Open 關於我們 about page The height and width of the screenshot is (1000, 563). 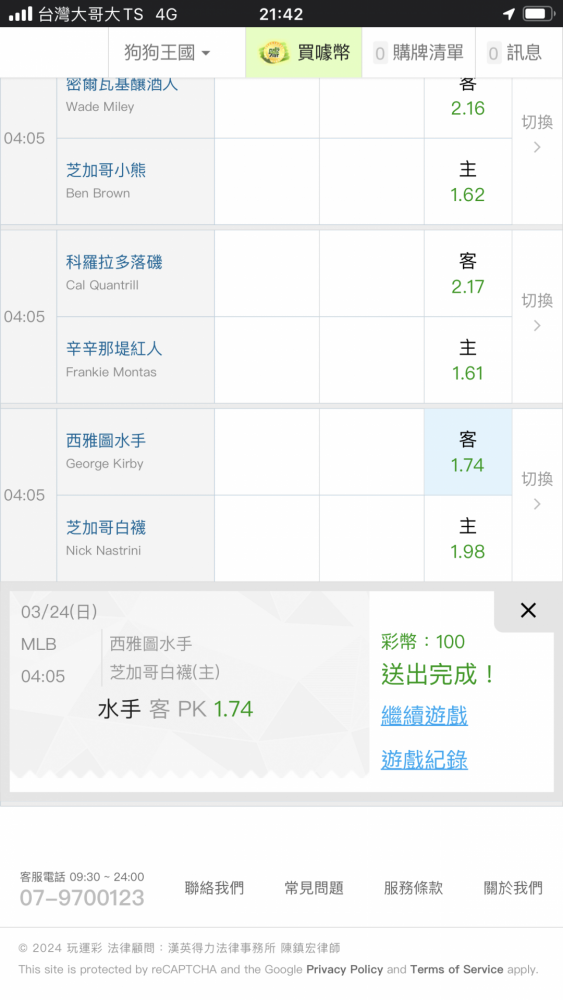(513, 888)
